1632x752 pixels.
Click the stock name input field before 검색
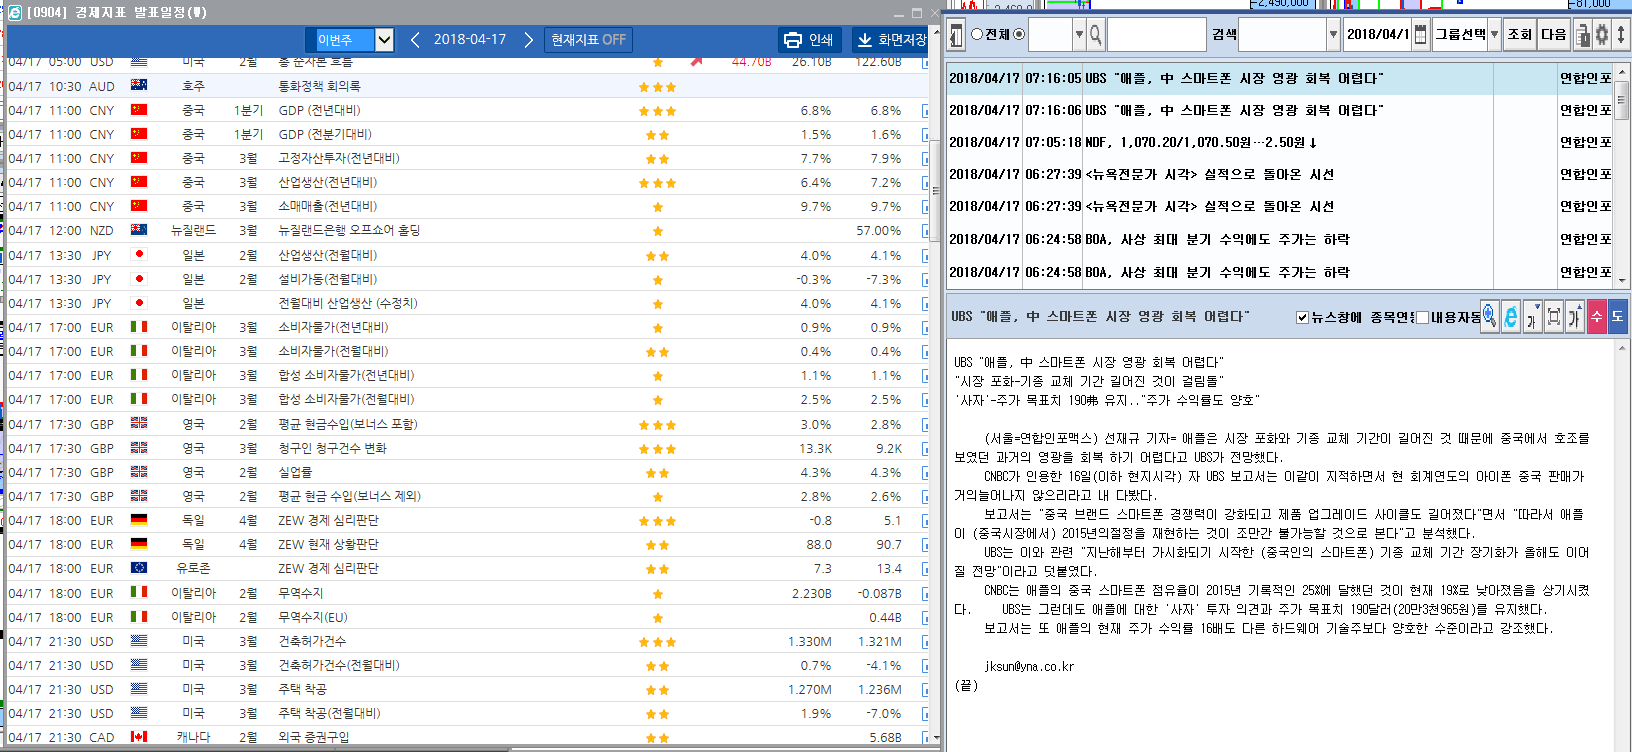tap(1157, 35)
